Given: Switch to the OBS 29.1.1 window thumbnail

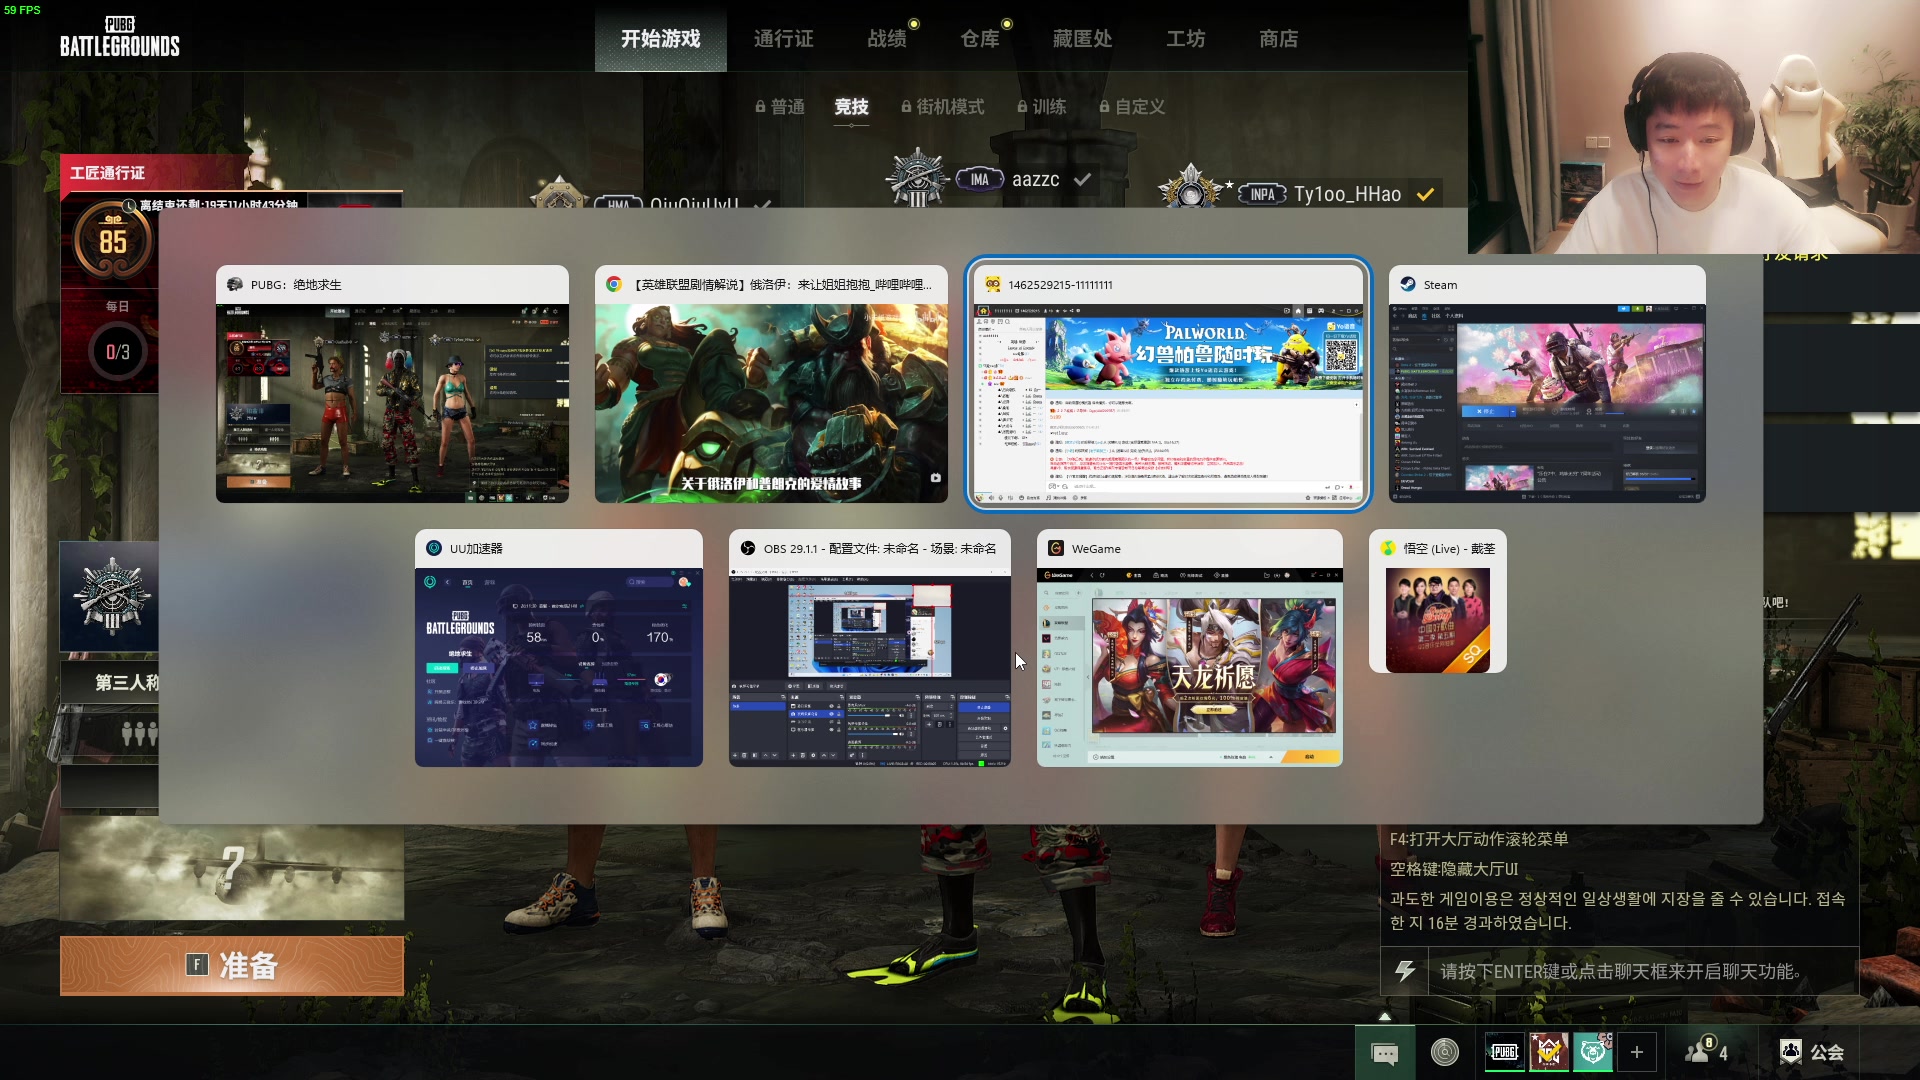Looking at the screenshot, I should pos(869,649).
